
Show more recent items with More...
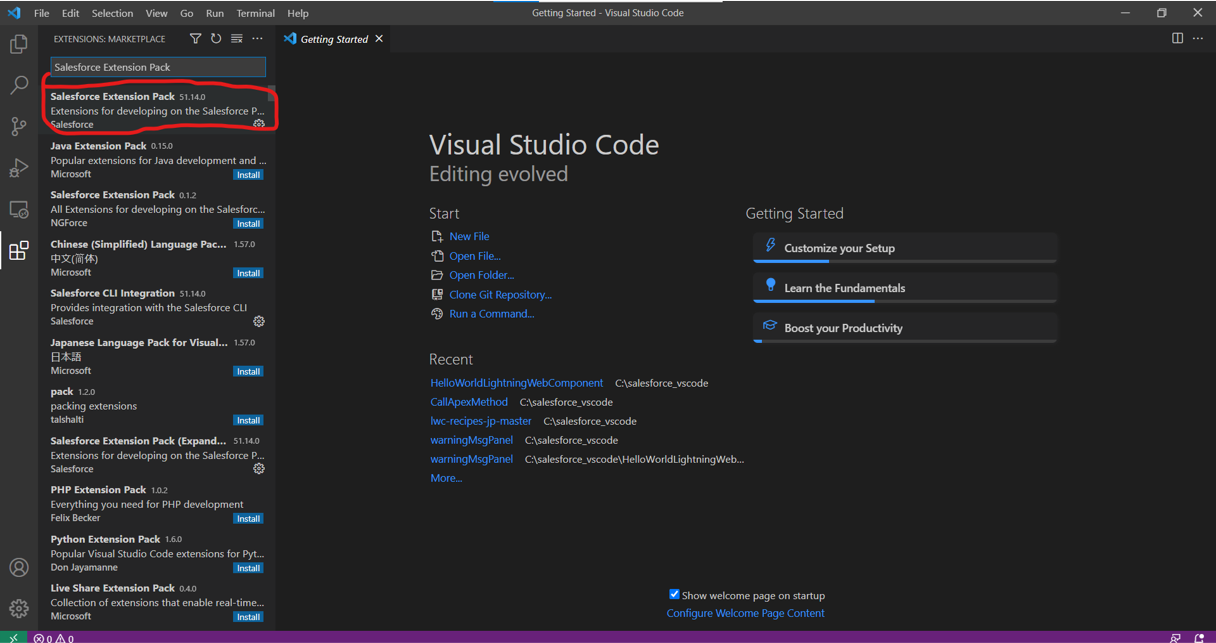click(x=446, y=478)
